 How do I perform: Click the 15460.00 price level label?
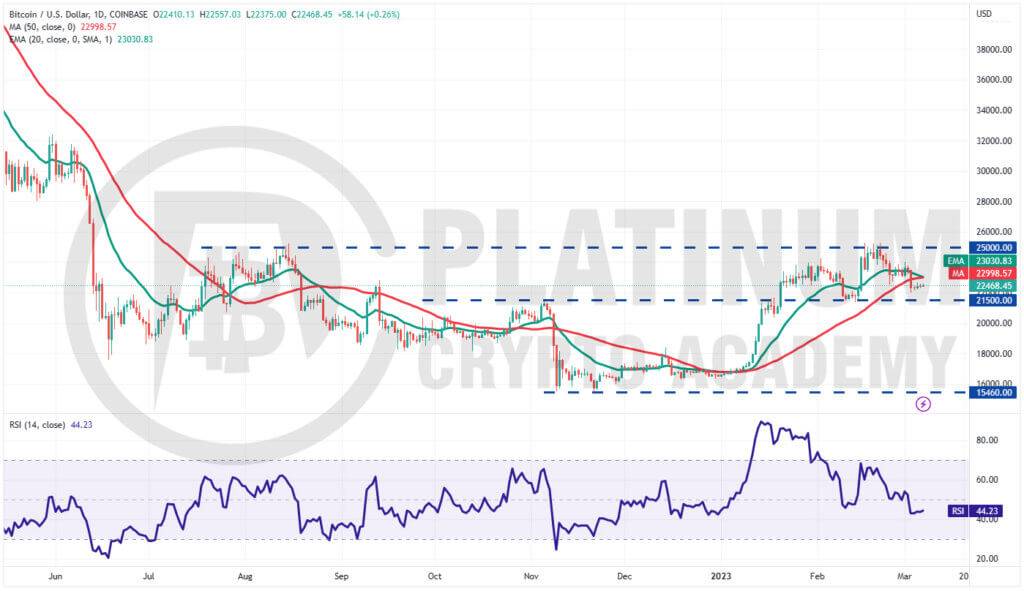tap(993, 392)
